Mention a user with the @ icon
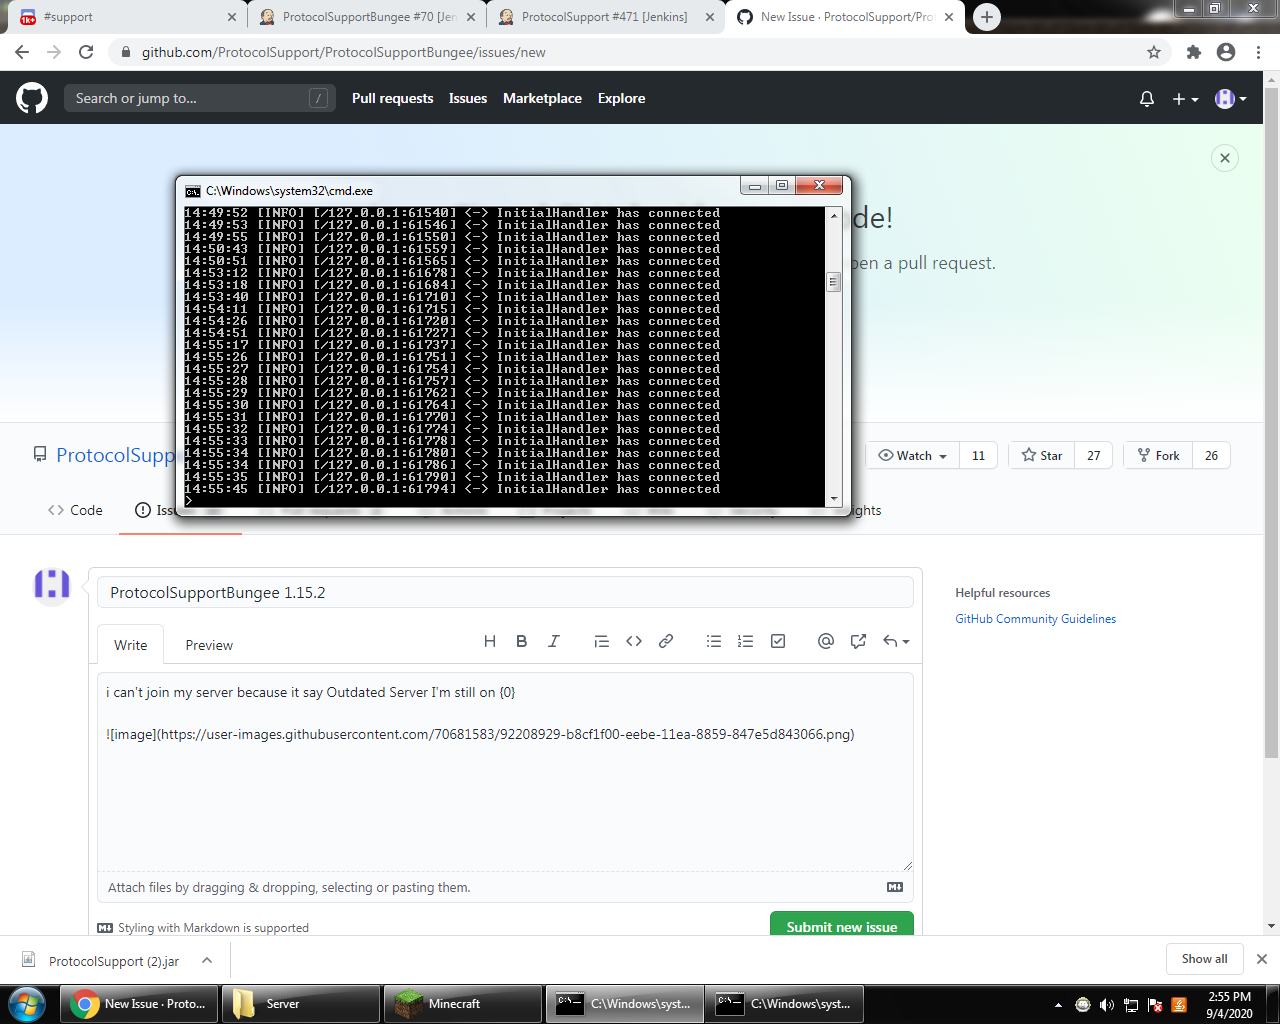Screen dimensions: 1280x1024 point(825,641)
